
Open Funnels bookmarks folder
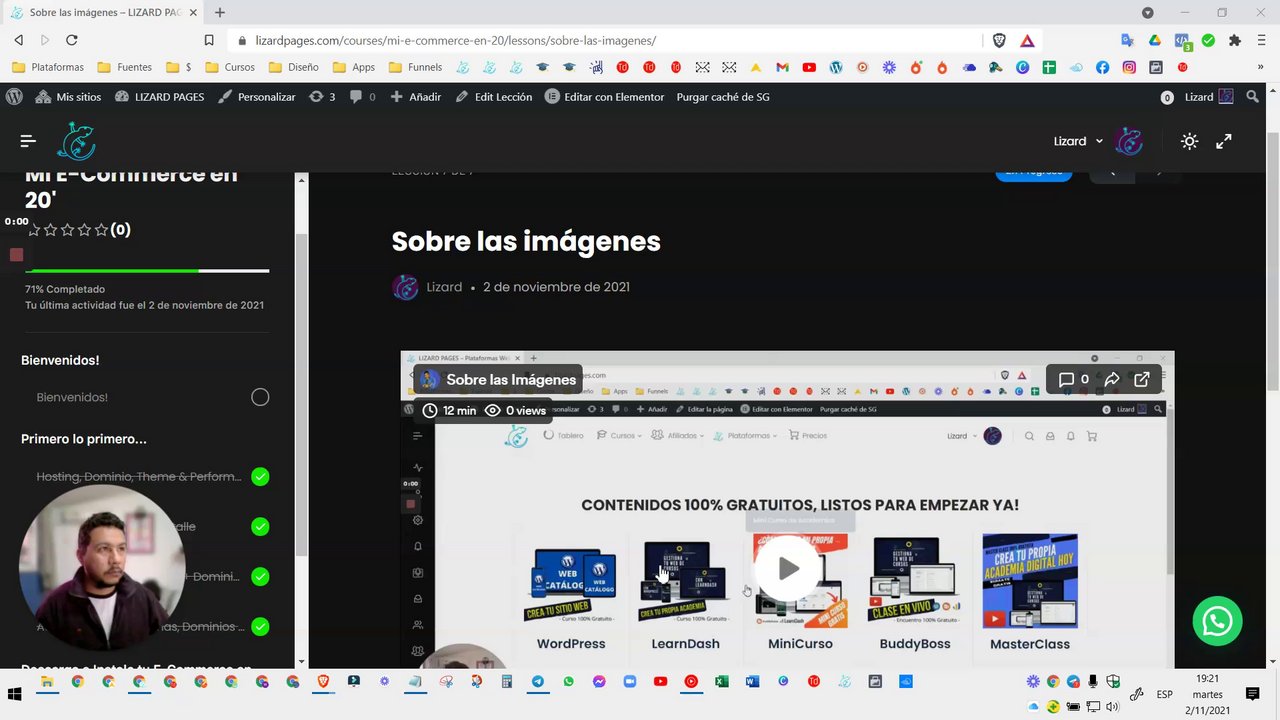(x=415, y=67)
